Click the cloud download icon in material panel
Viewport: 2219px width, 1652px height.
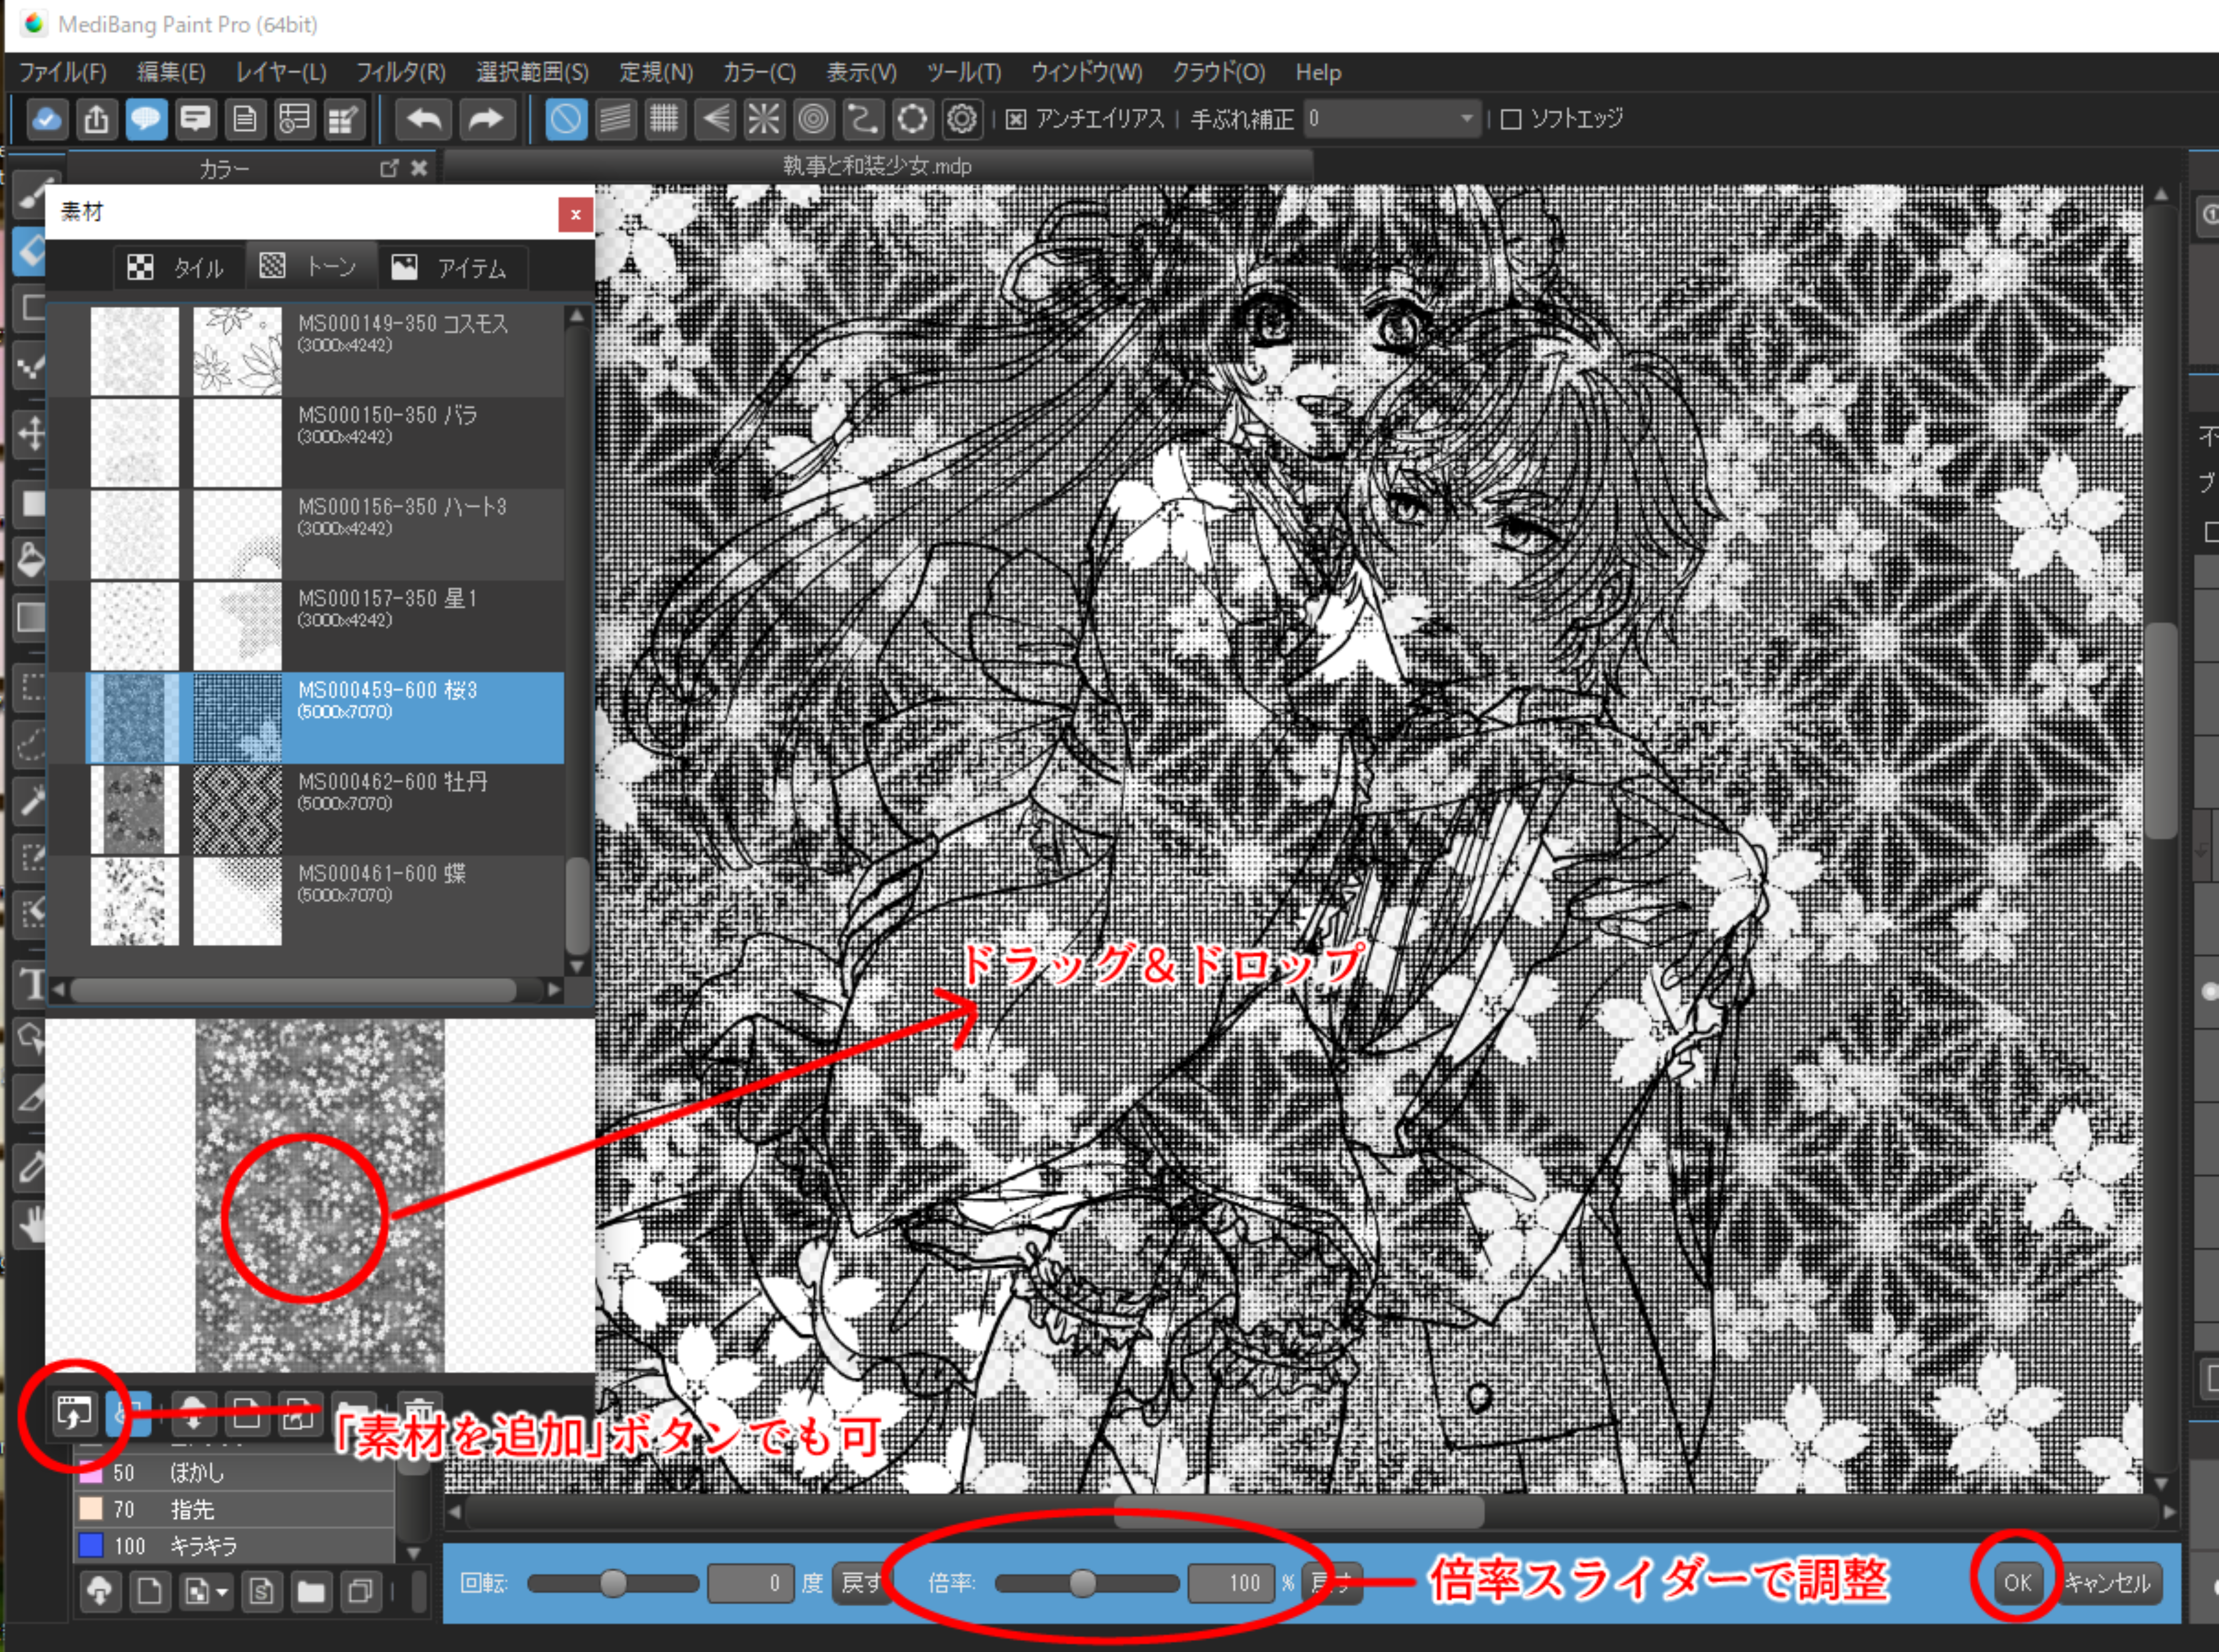click(194, 1414)
